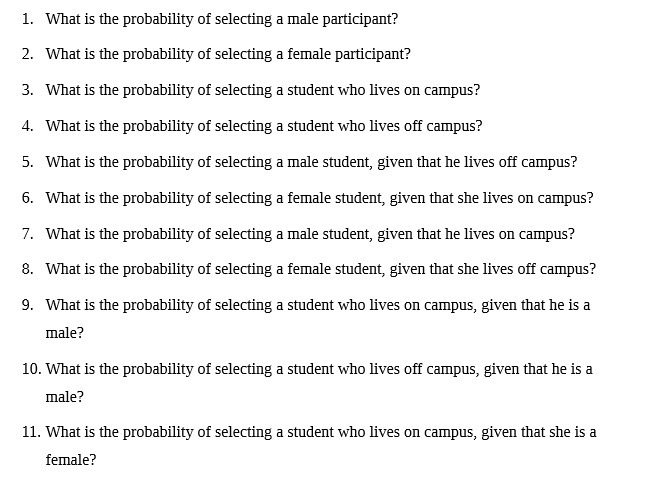Click question 8 about female given off campus
The image size is (646, 482).
point(320,269)
